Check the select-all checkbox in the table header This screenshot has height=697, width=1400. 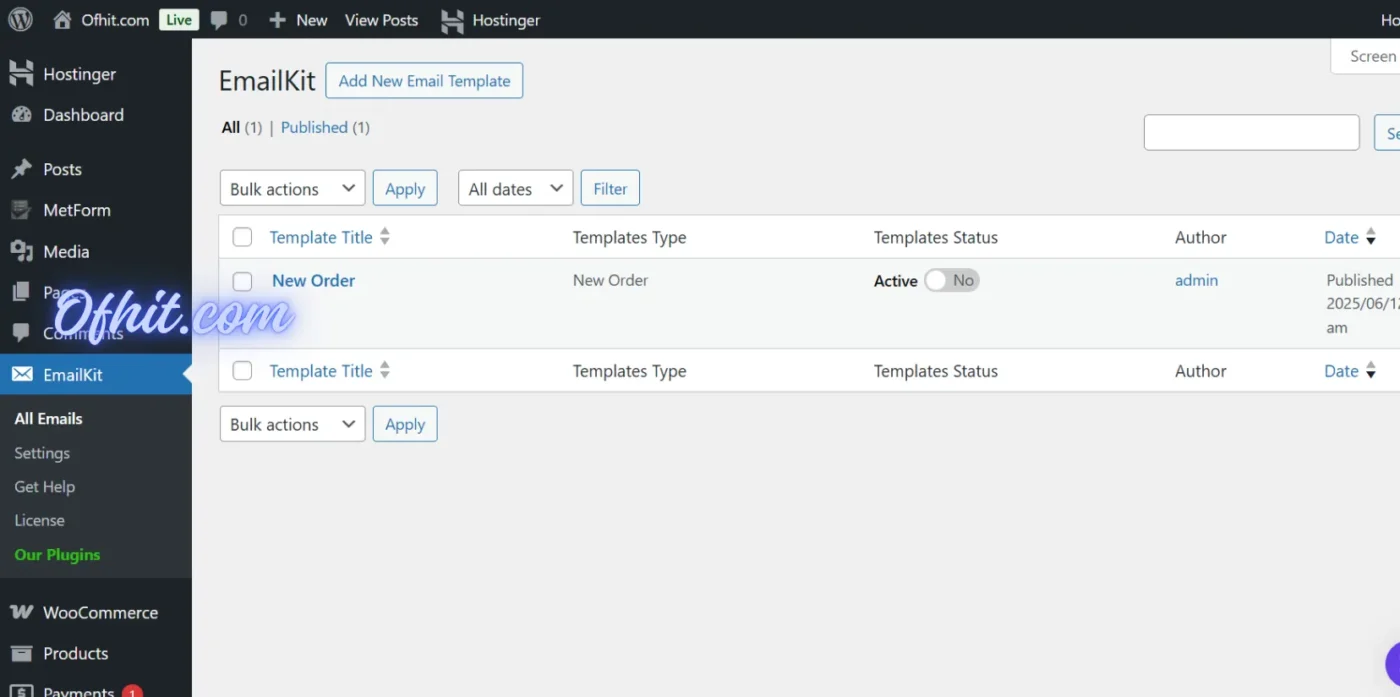pos(242,236)
